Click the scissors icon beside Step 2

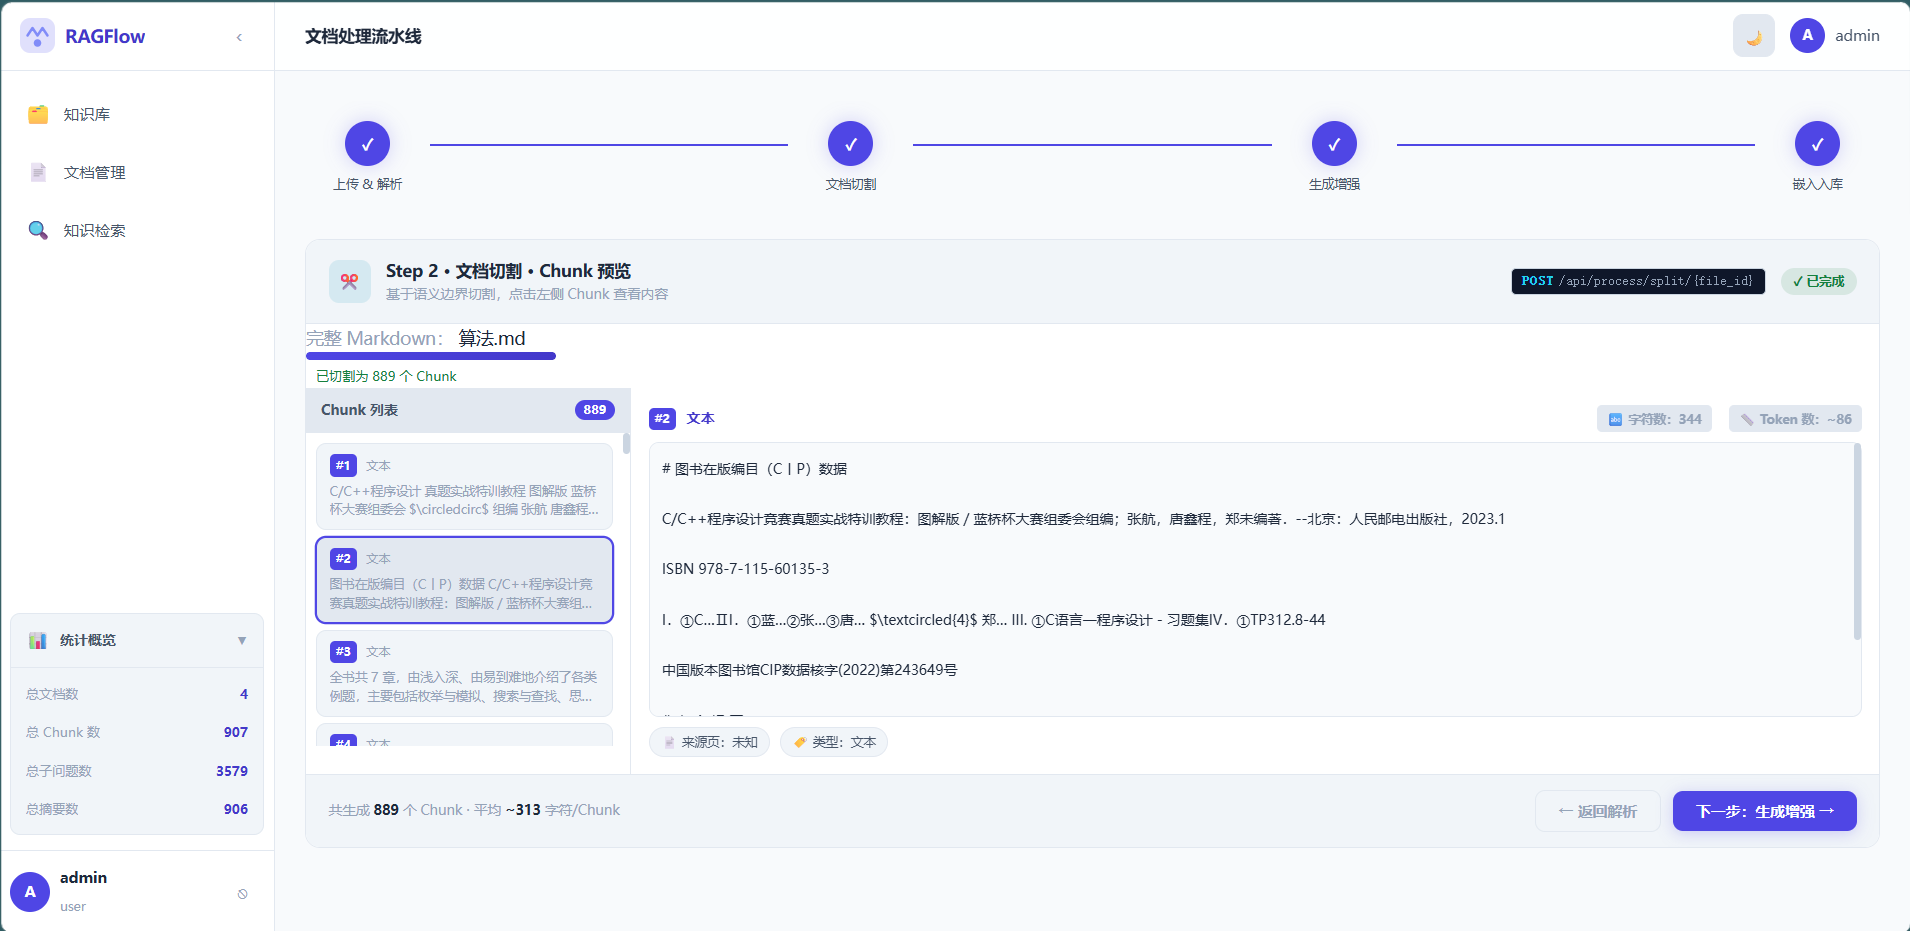(x=349, y=282)
